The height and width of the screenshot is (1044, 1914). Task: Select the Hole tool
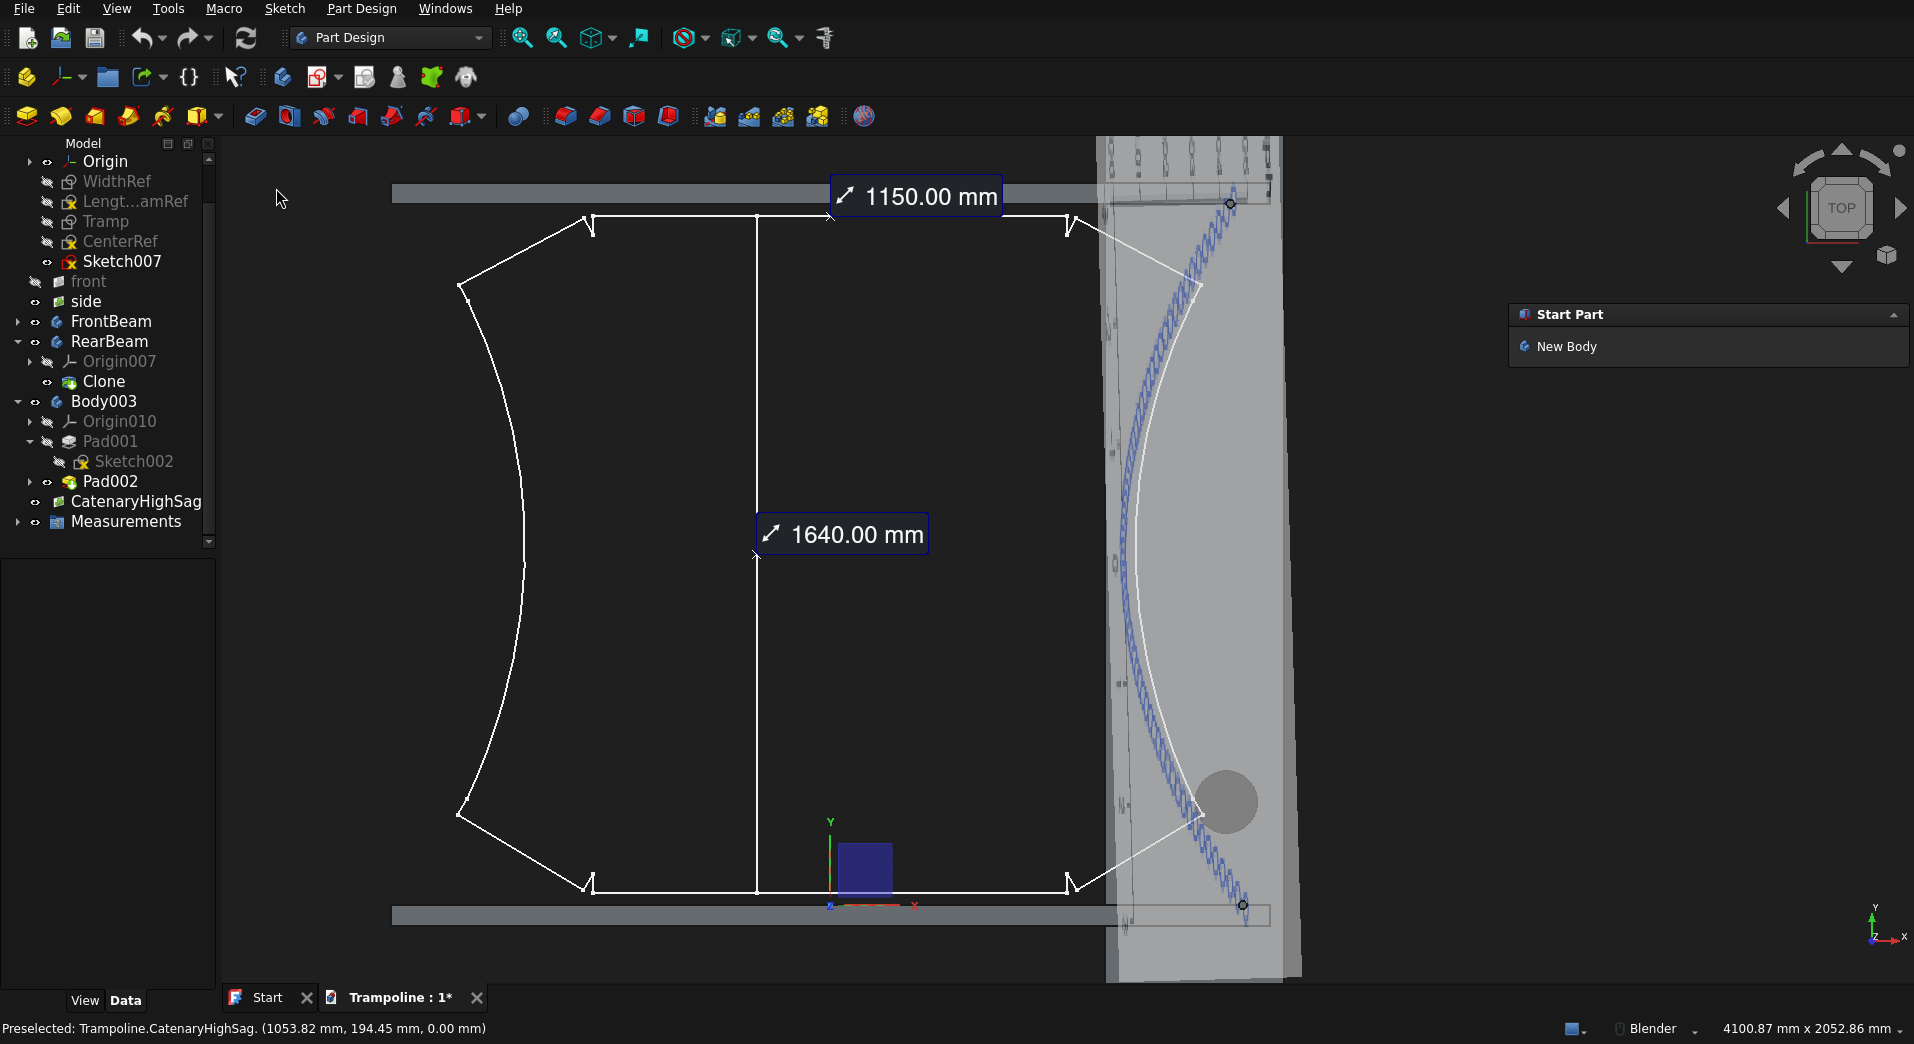(x=289, y=117)
